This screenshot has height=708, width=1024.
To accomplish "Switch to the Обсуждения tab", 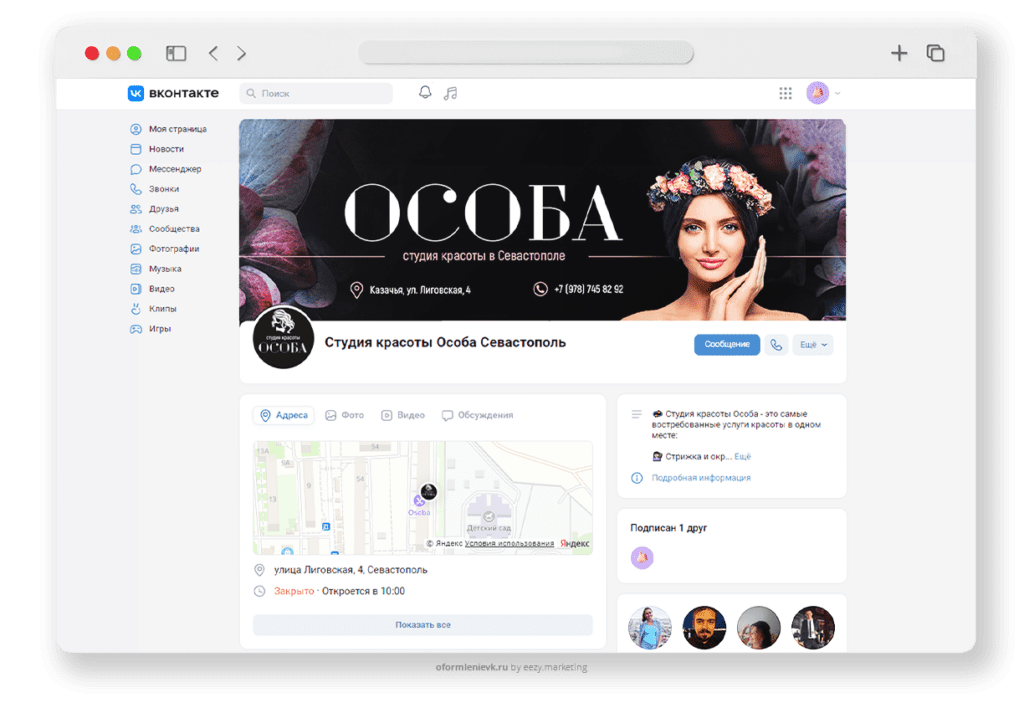I will pyautogui.click(x=477, y=415).
